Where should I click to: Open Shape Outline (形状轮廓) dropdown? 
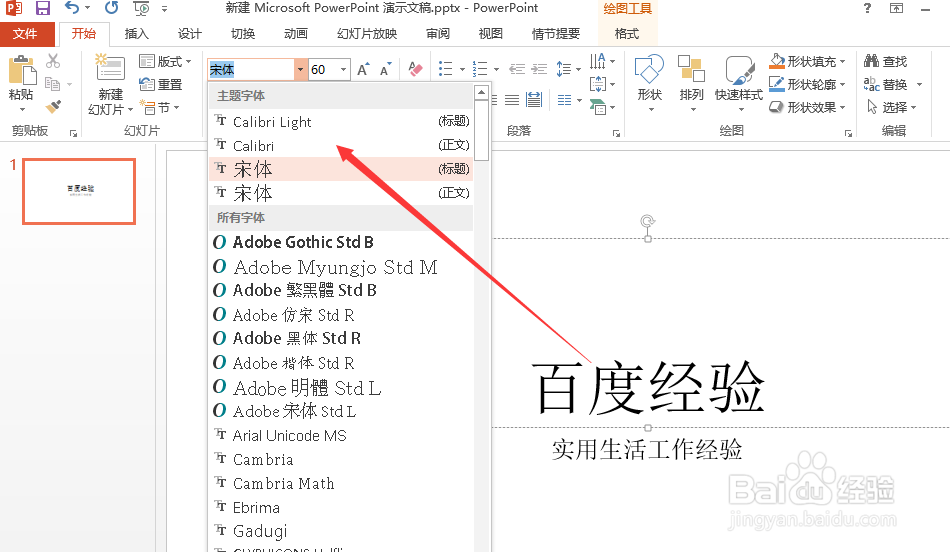coord(807,84)
